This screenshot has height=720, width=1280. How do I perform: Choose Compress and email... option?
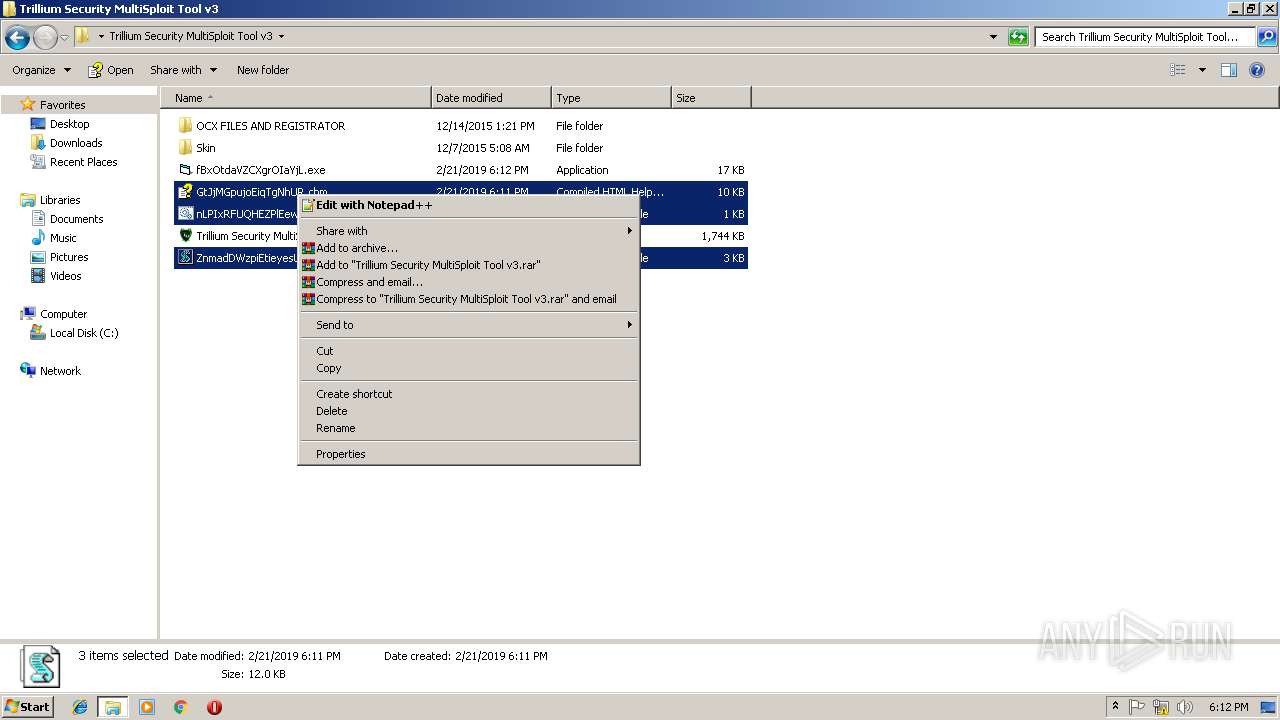pos(468,282)
